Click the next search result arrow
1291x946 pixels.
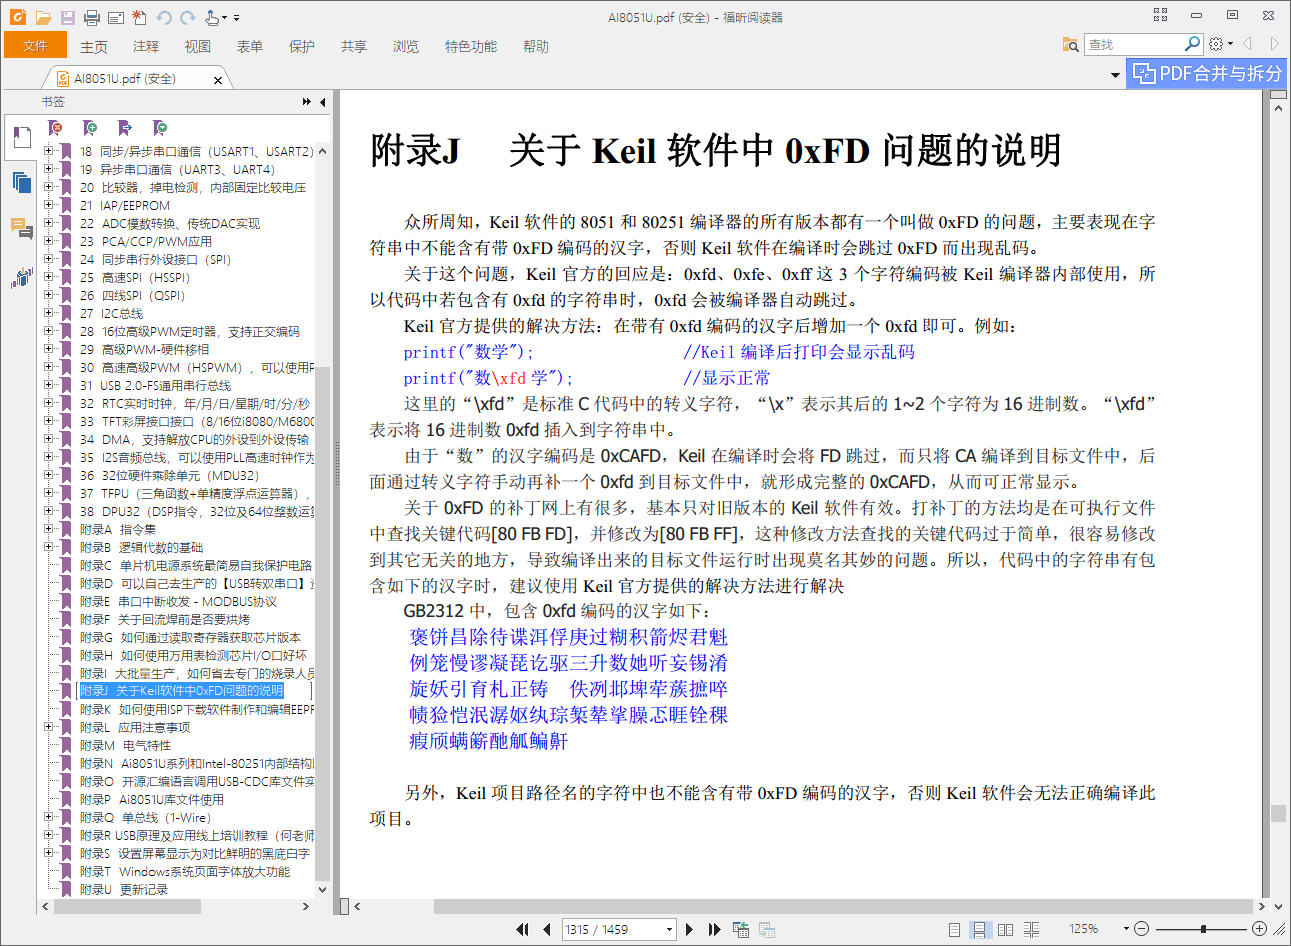click(x=1274, y=44)
